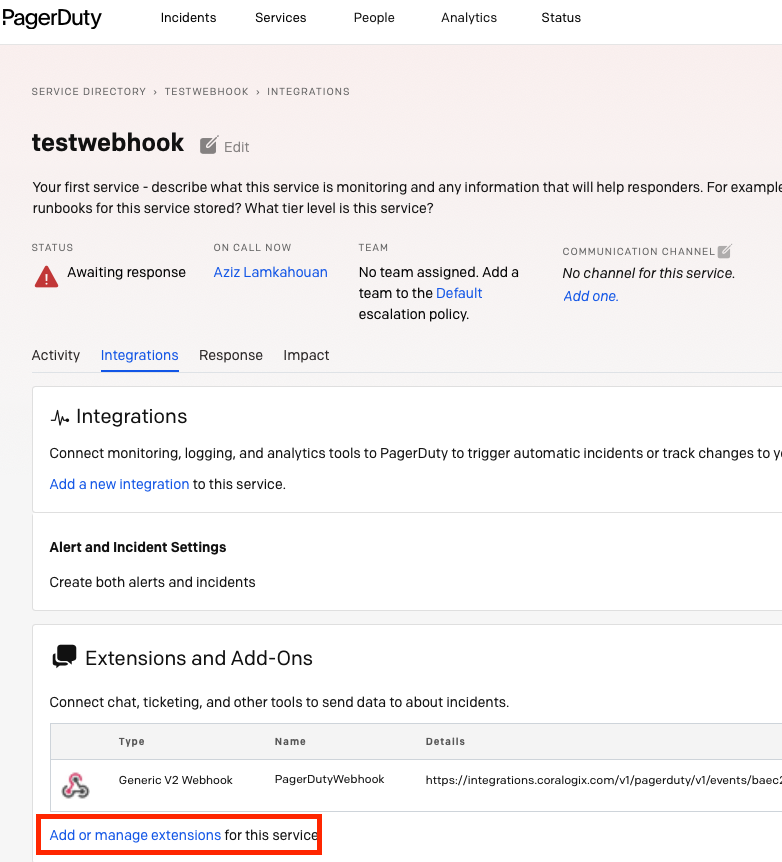Click the Extensions and Add-Ons chat icon
Screen dimensions: 782x862
pyautogui.click(x=64, y=656)
